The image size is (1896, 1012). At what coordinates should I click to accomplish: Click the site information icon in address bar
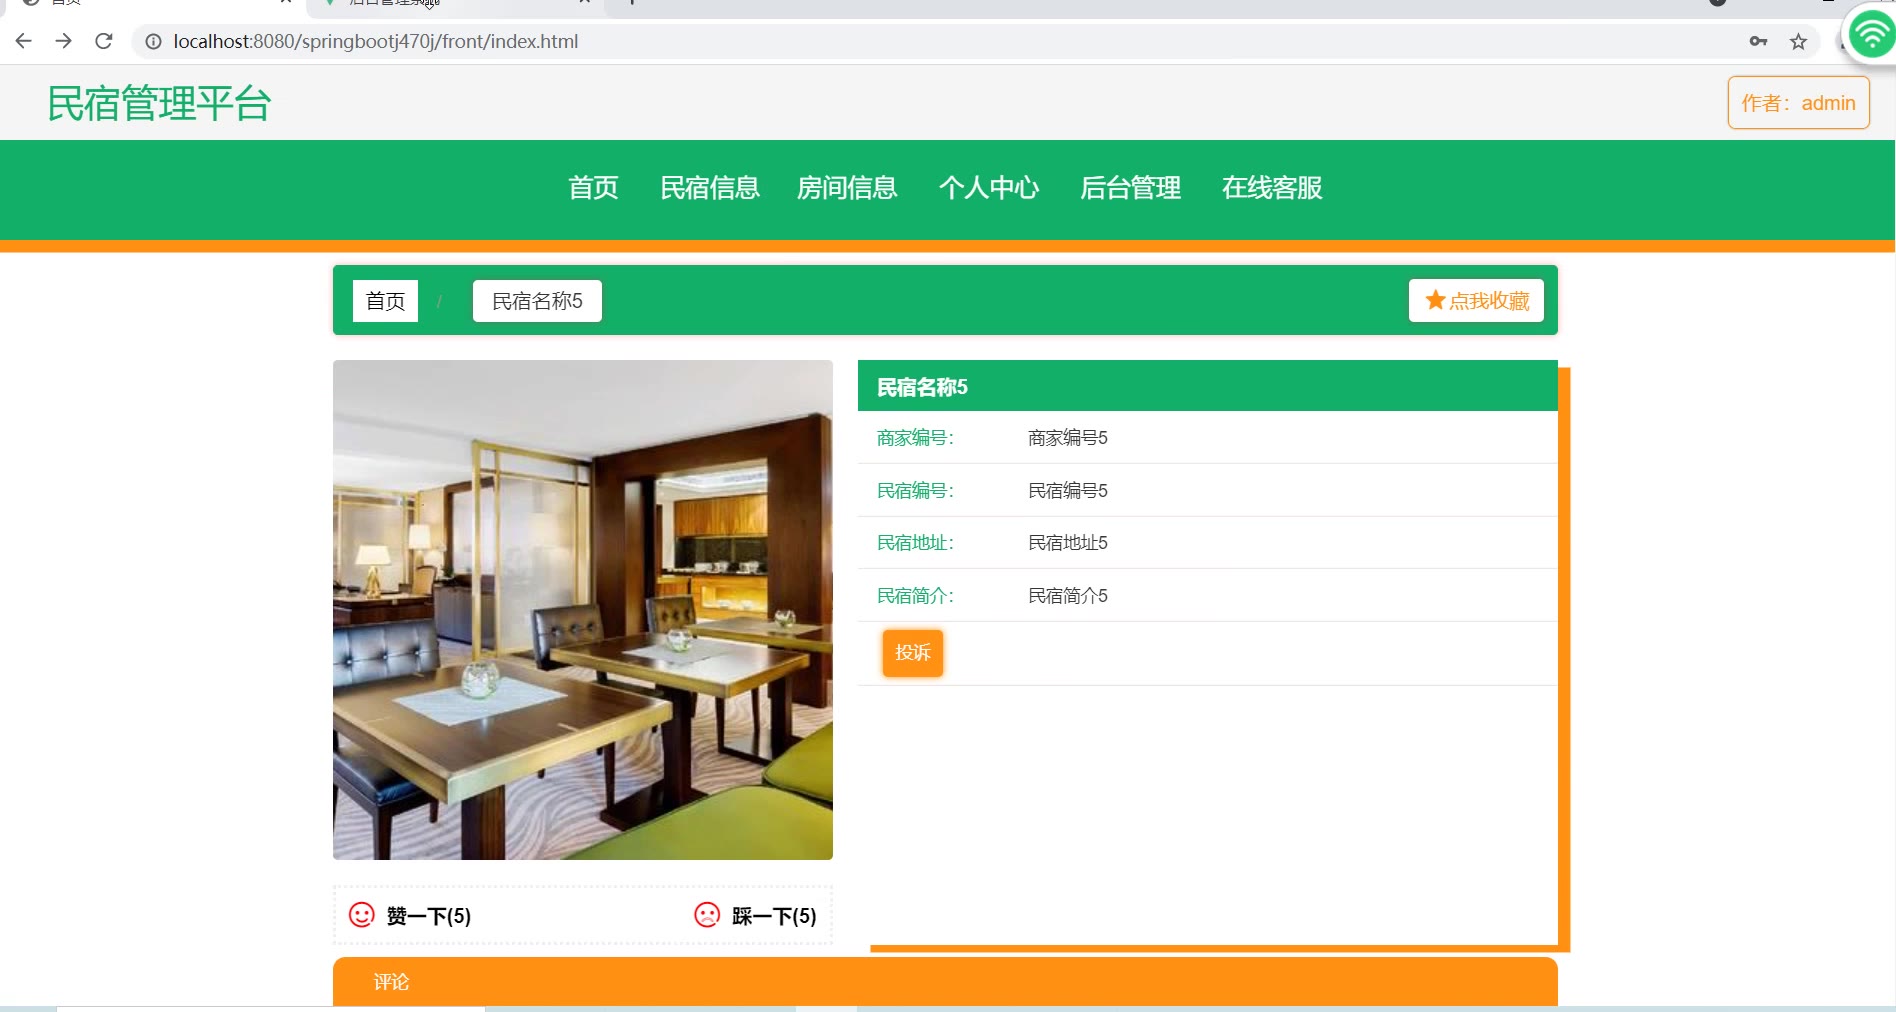click(x=153, y=41)
